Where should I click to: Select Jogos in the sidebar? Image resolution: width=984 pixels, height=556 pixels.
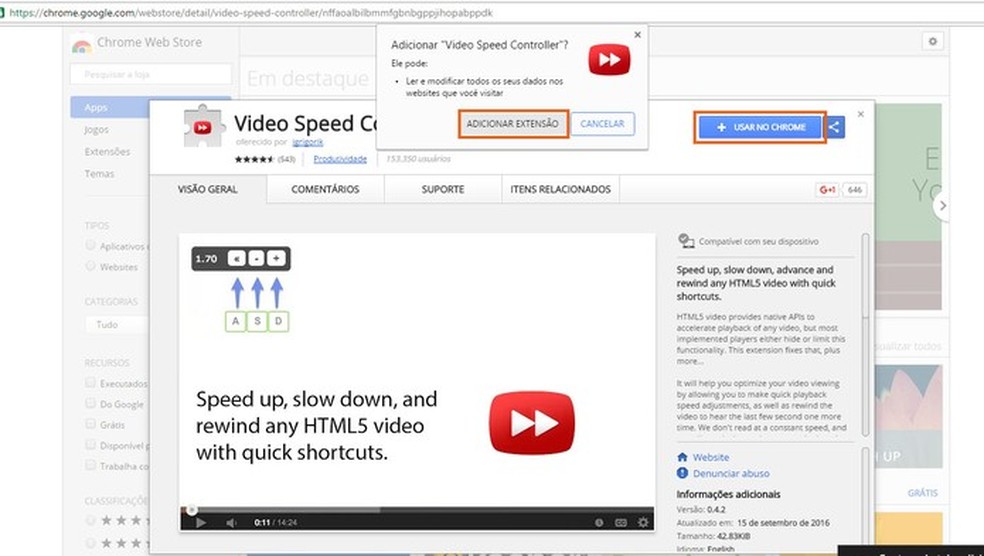[97, 130]
